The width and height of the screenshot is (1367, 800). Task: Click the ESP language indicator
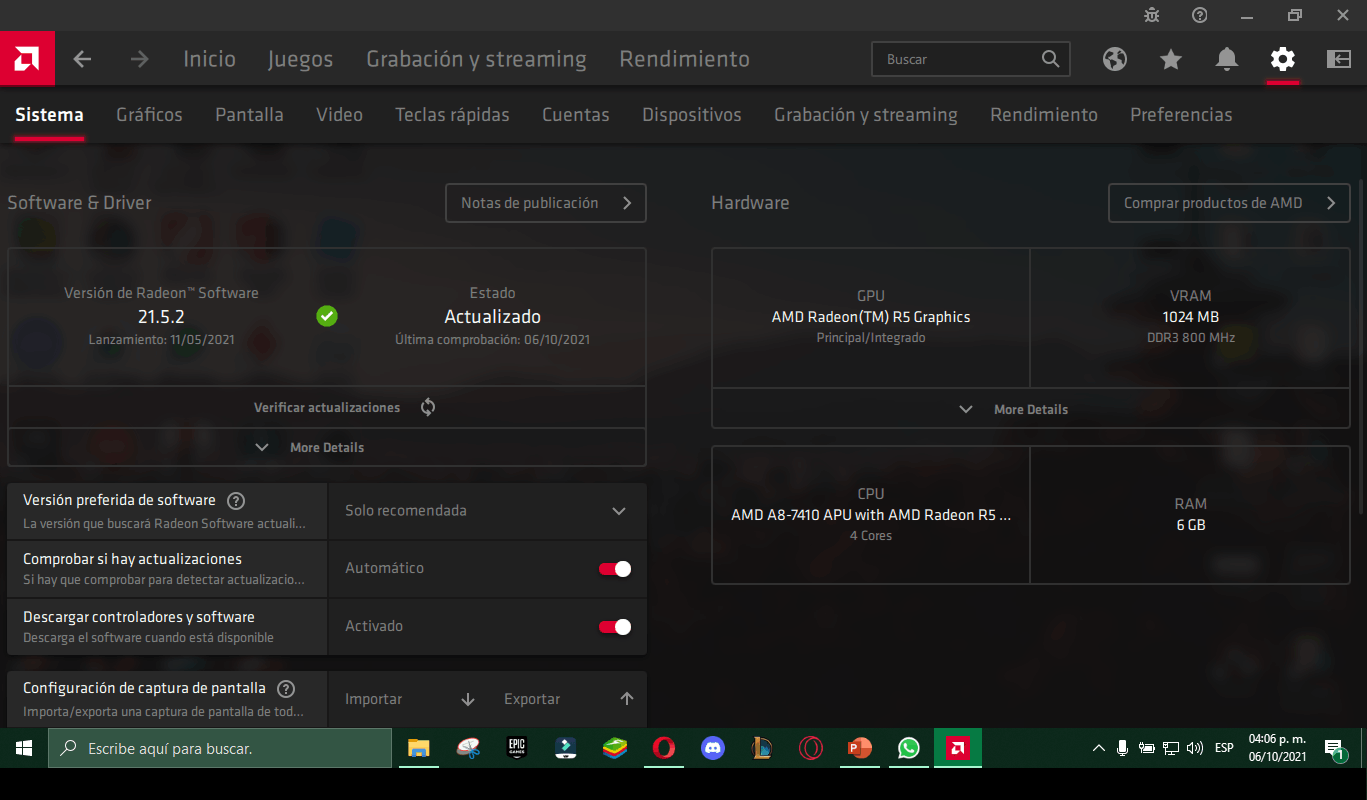coord(1223,748)
